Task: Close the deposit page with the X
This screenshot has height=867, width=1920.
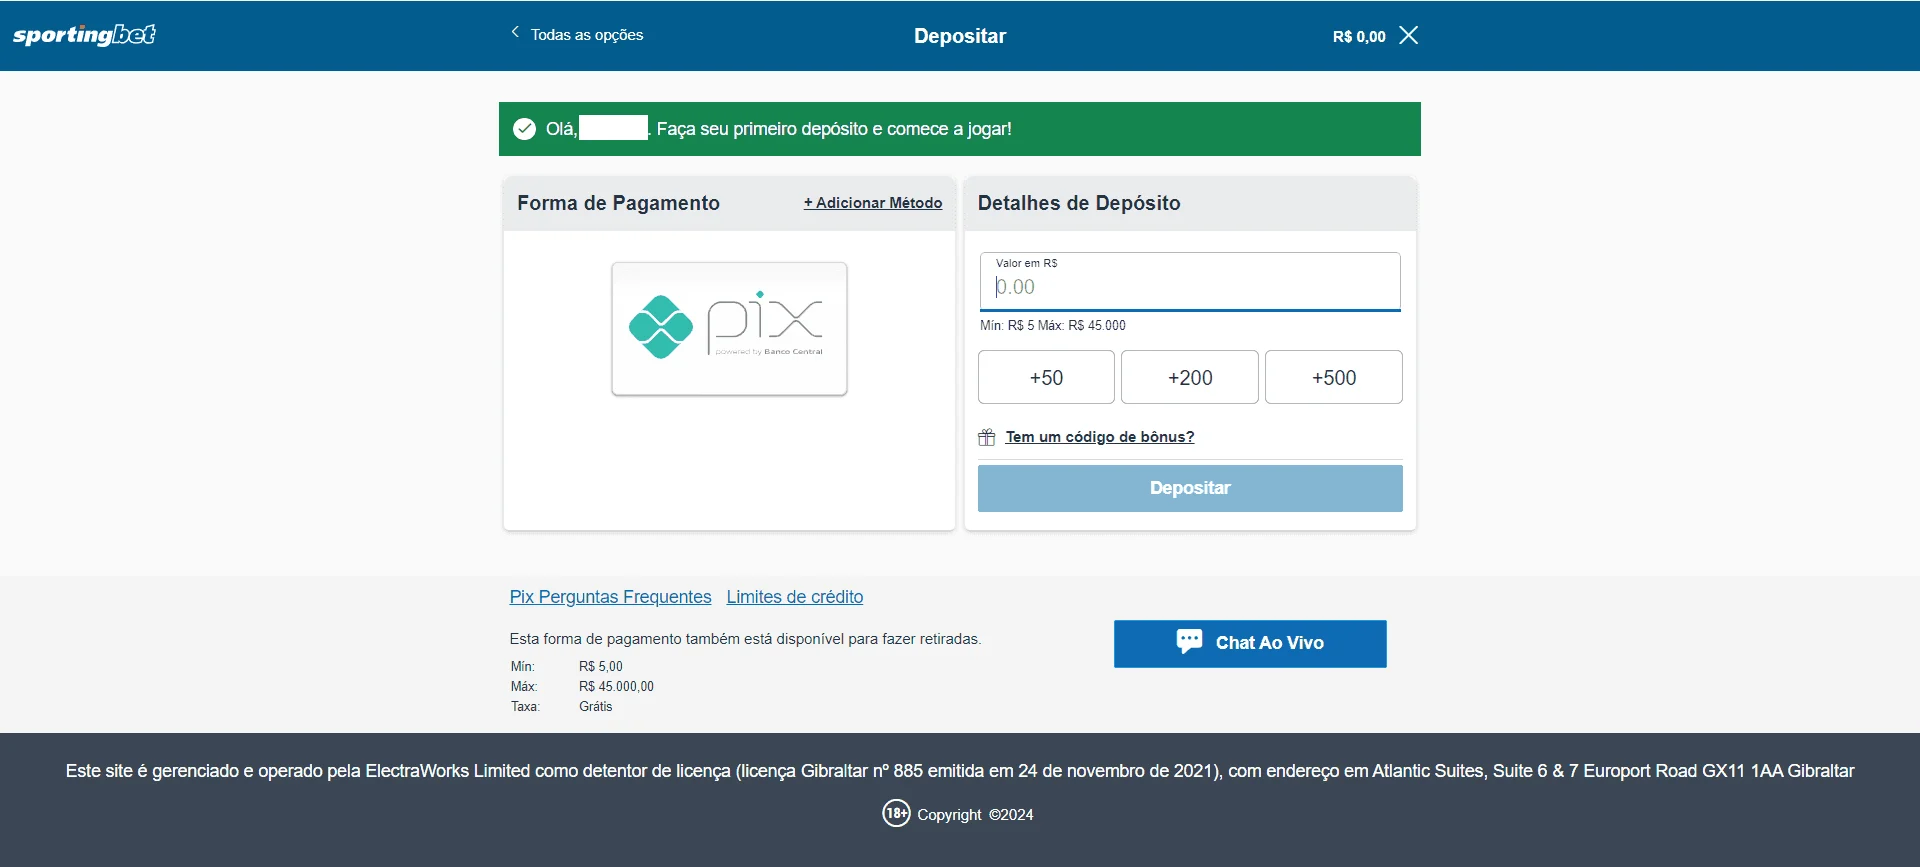Action: click(1408, 35)
